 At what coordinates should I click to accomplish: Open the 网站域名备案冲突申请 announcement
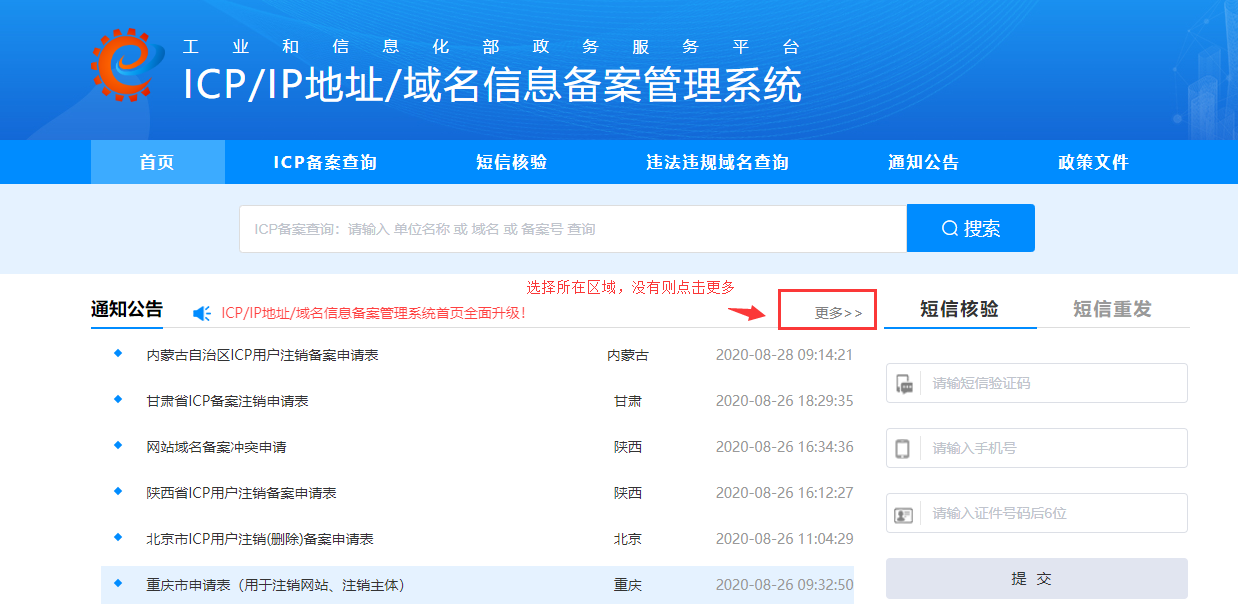pyautogui.click(x=218, y=447)
